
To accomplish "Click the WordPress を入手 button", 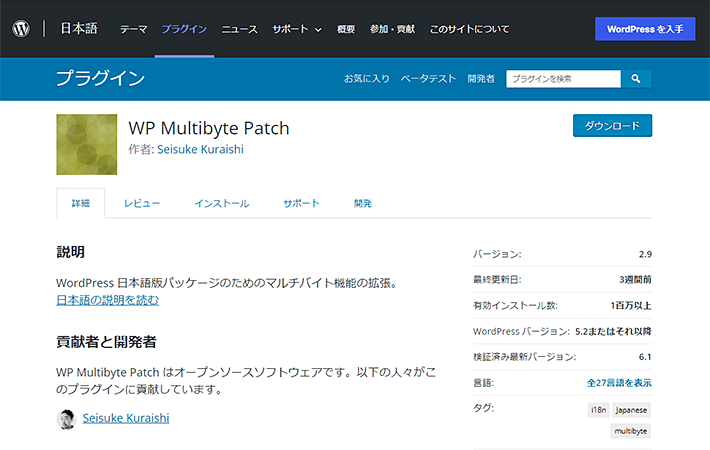I will pyautogui.click(x=645, y=29).
